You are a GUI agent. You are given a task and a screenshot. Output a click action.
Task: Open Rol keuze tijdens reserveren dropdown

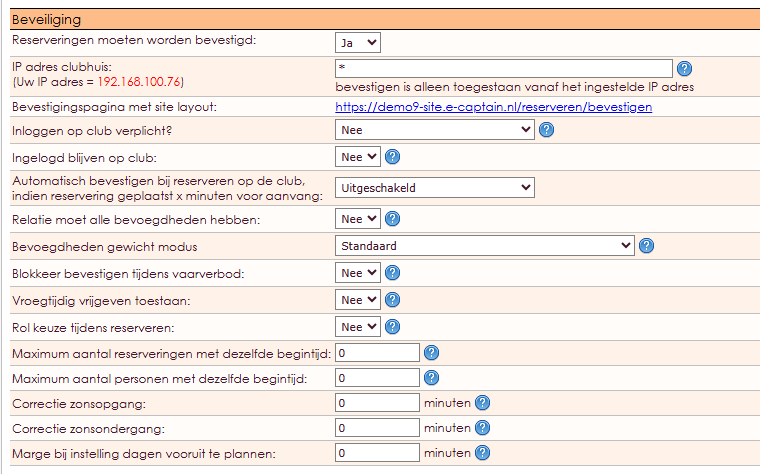tap(358, 327)
